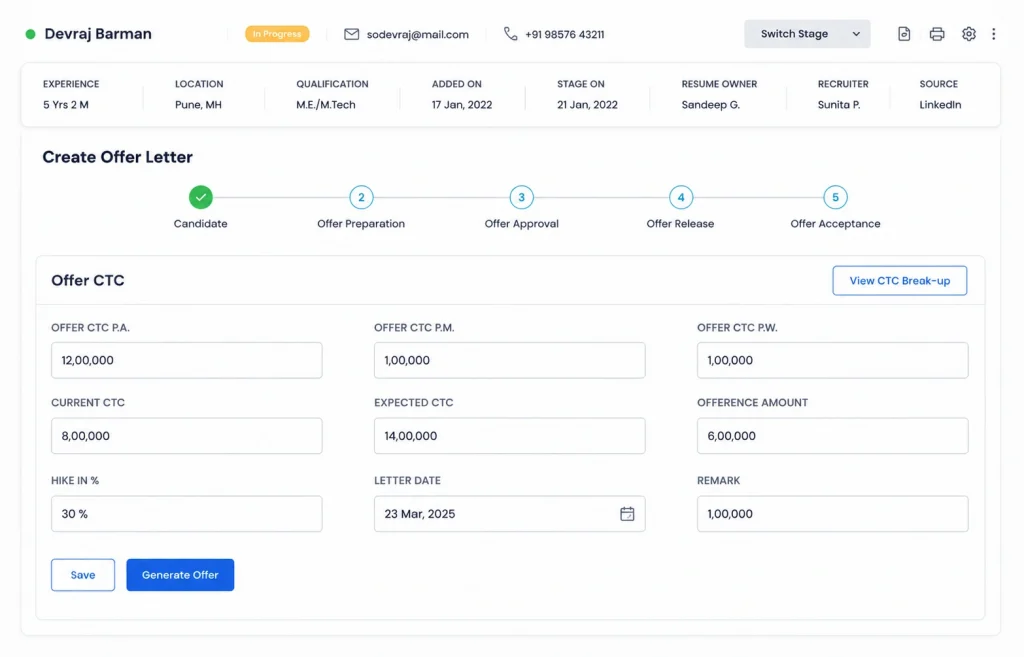Go to step 3 Offer Approval
Viewport: 1024px width, 657px height.
tap(521, 197)
